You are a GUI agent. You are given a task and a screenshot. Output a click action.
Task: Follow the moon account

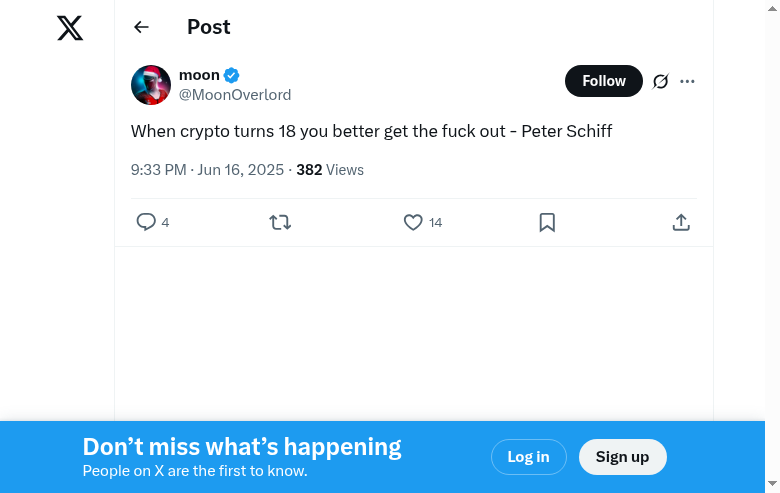point(604,81)
